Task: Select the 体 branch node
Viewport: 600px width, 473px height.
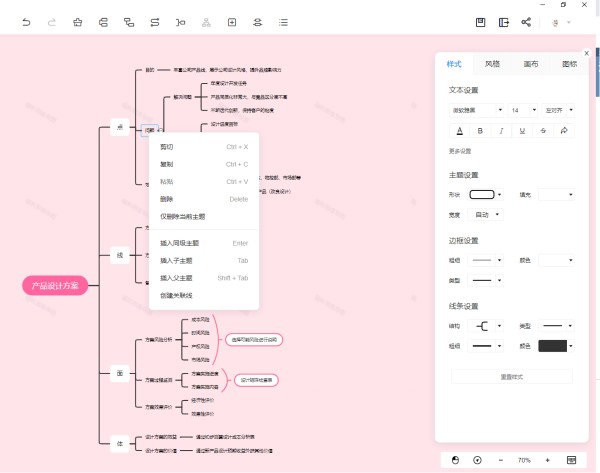Action: 120,444
